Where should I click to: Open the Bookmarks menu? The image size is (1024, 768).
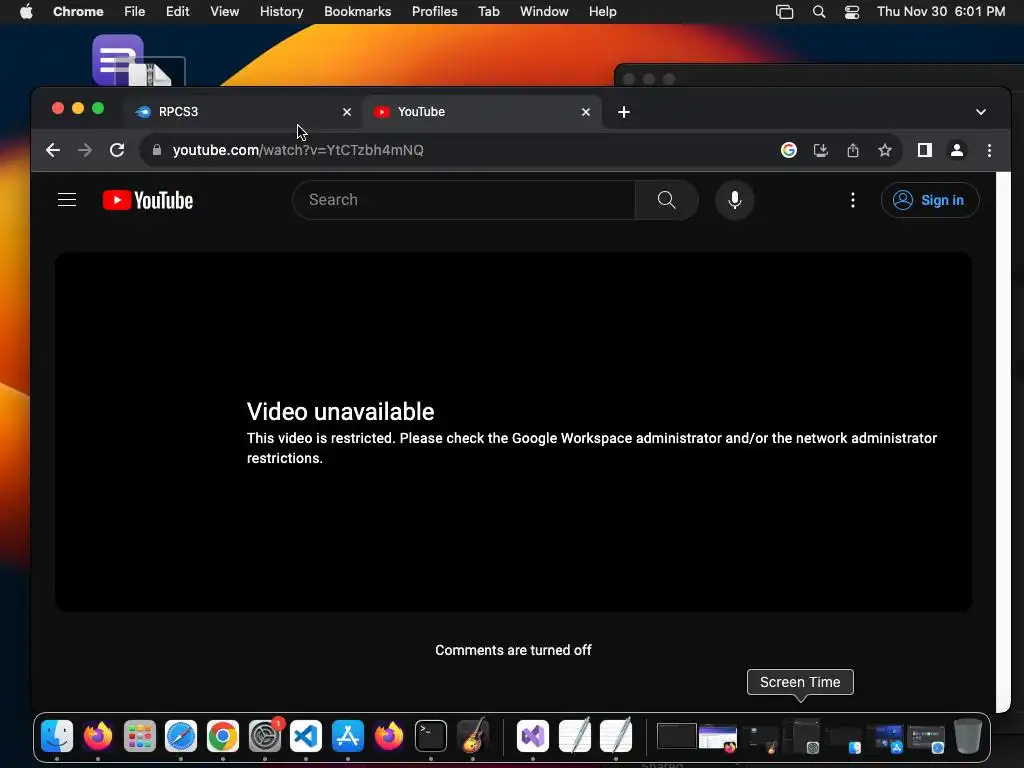click(x=357, y=12)
